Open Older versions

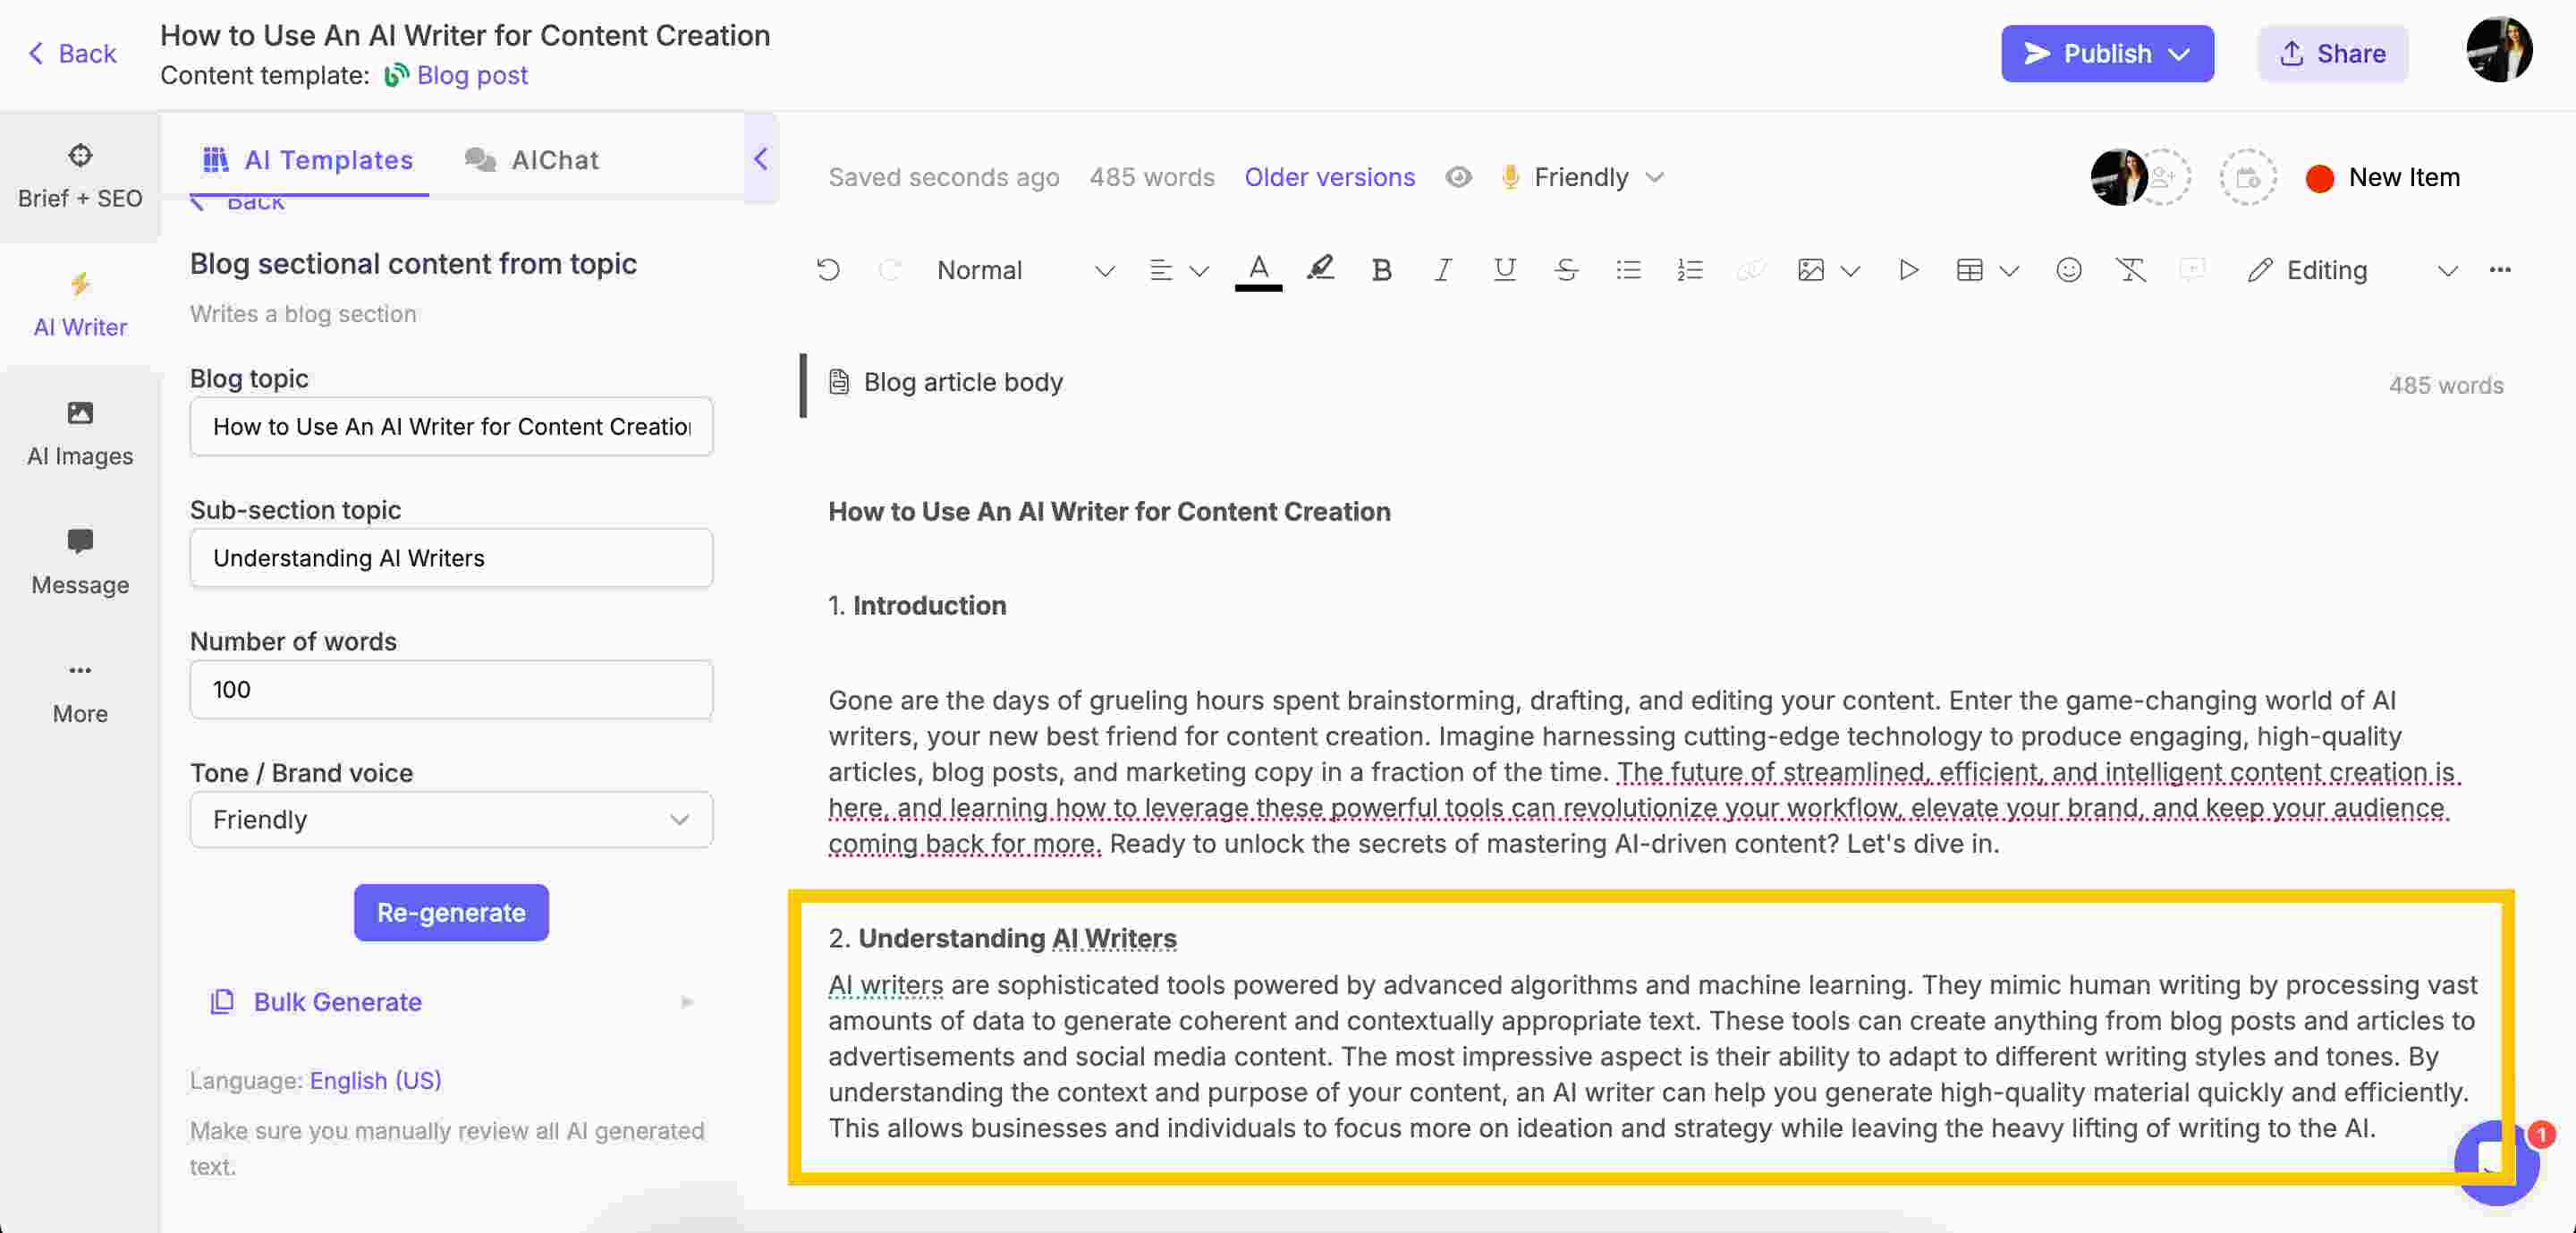[x=1329, y=177]
